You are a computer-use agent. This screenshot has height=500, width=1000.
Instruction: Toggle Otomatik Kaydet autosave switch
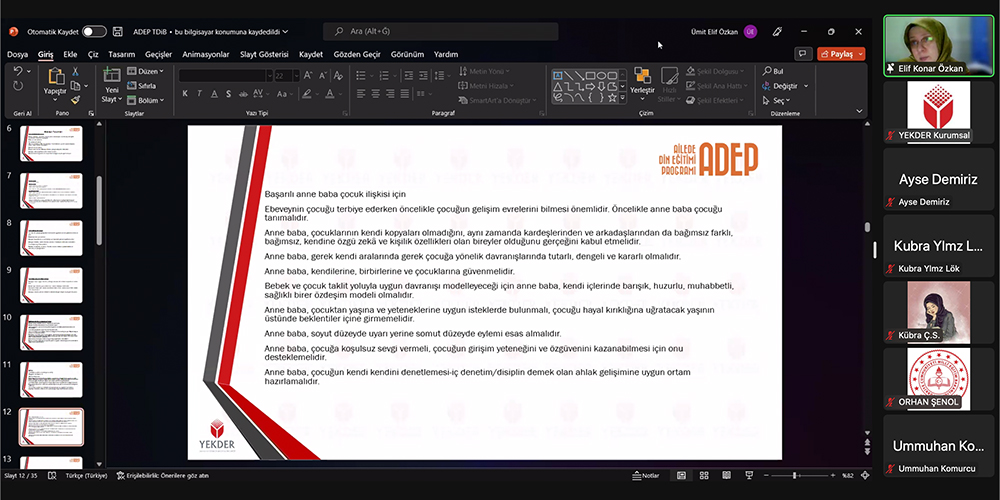pos(94,31)
